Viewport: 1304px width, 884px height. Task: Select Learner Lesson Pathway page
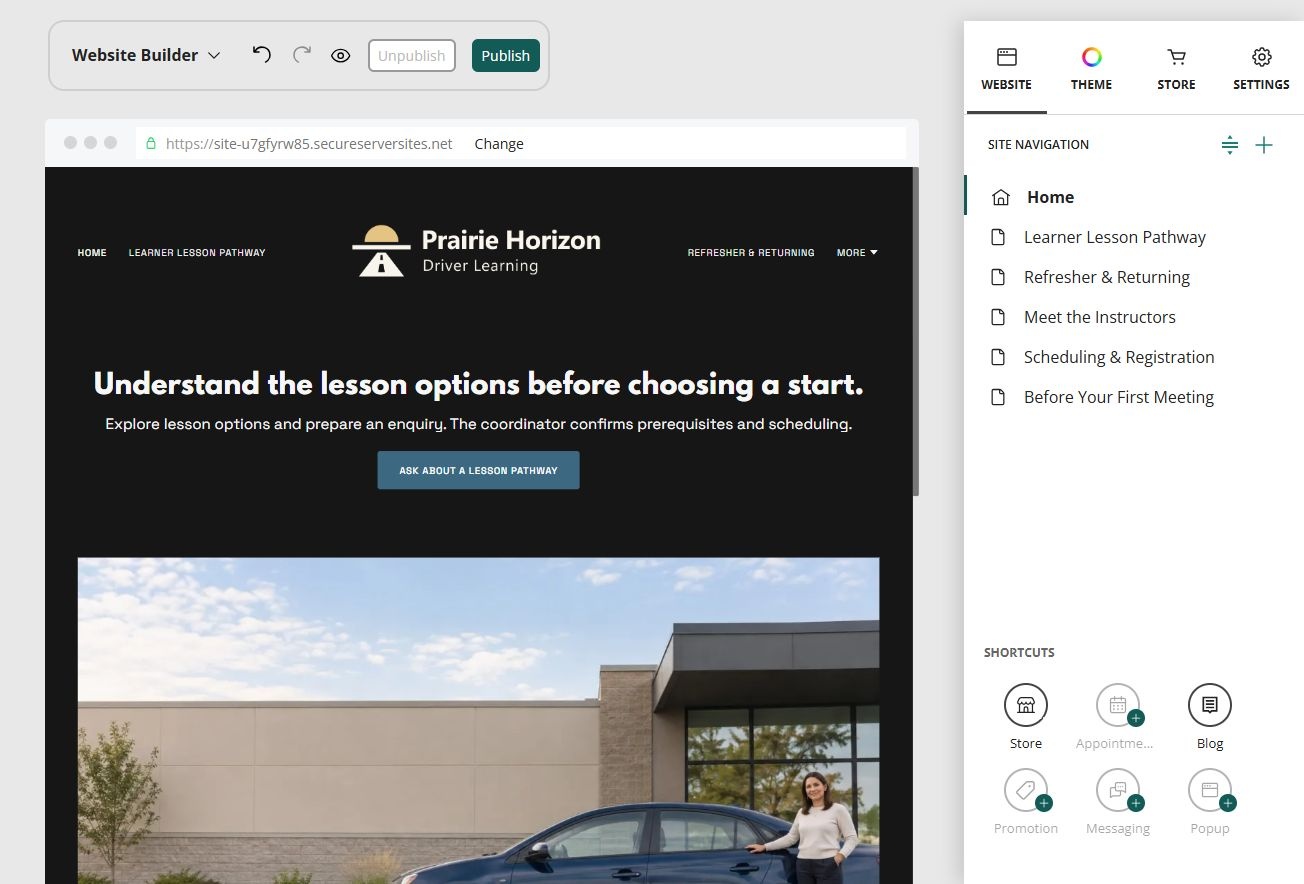[1134, 237]
